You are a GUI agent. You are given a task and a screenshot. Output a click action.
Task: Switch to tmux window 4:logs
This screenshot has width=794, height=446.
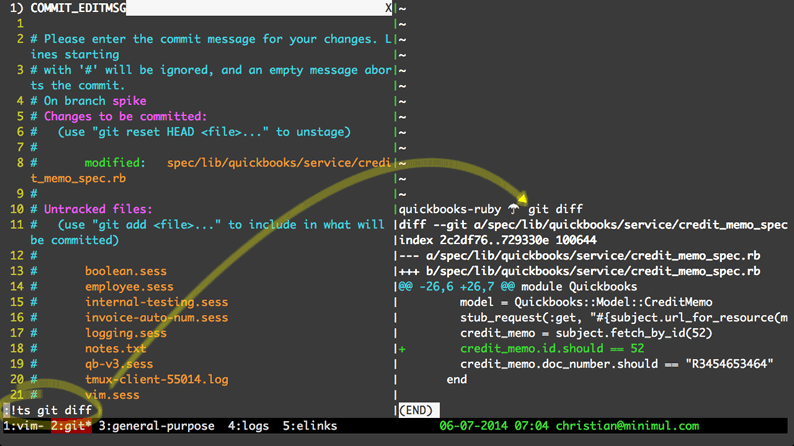(248, 426)
